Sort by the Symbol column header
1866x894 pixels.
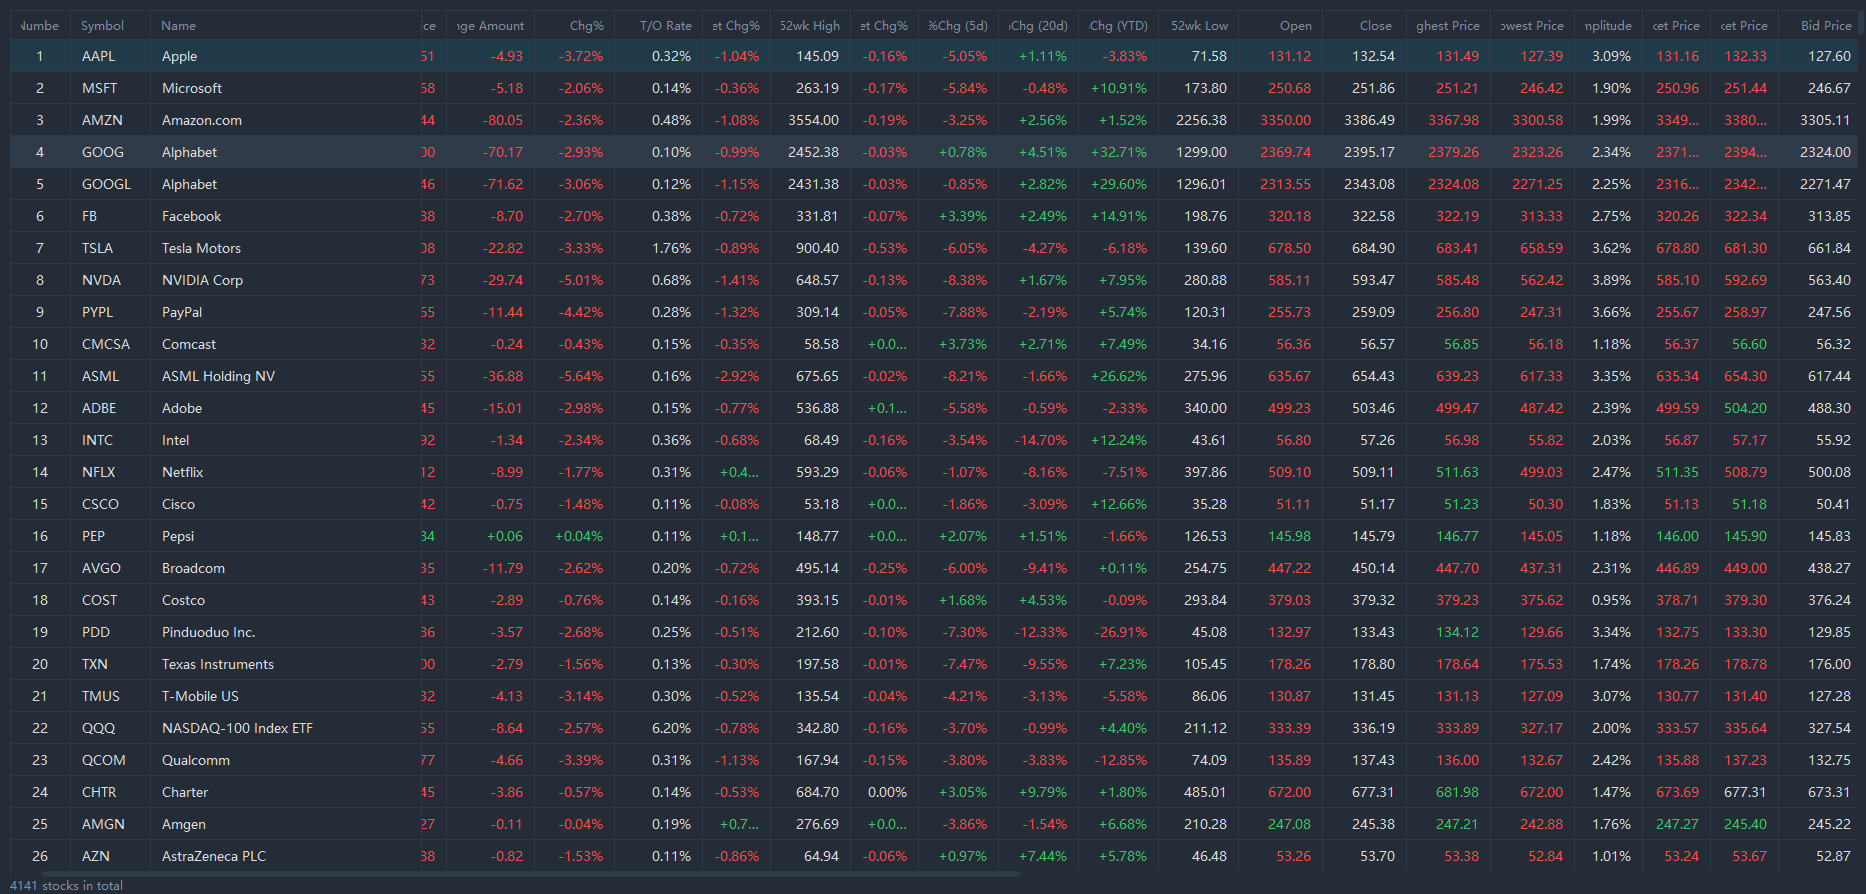pos(102,25)
